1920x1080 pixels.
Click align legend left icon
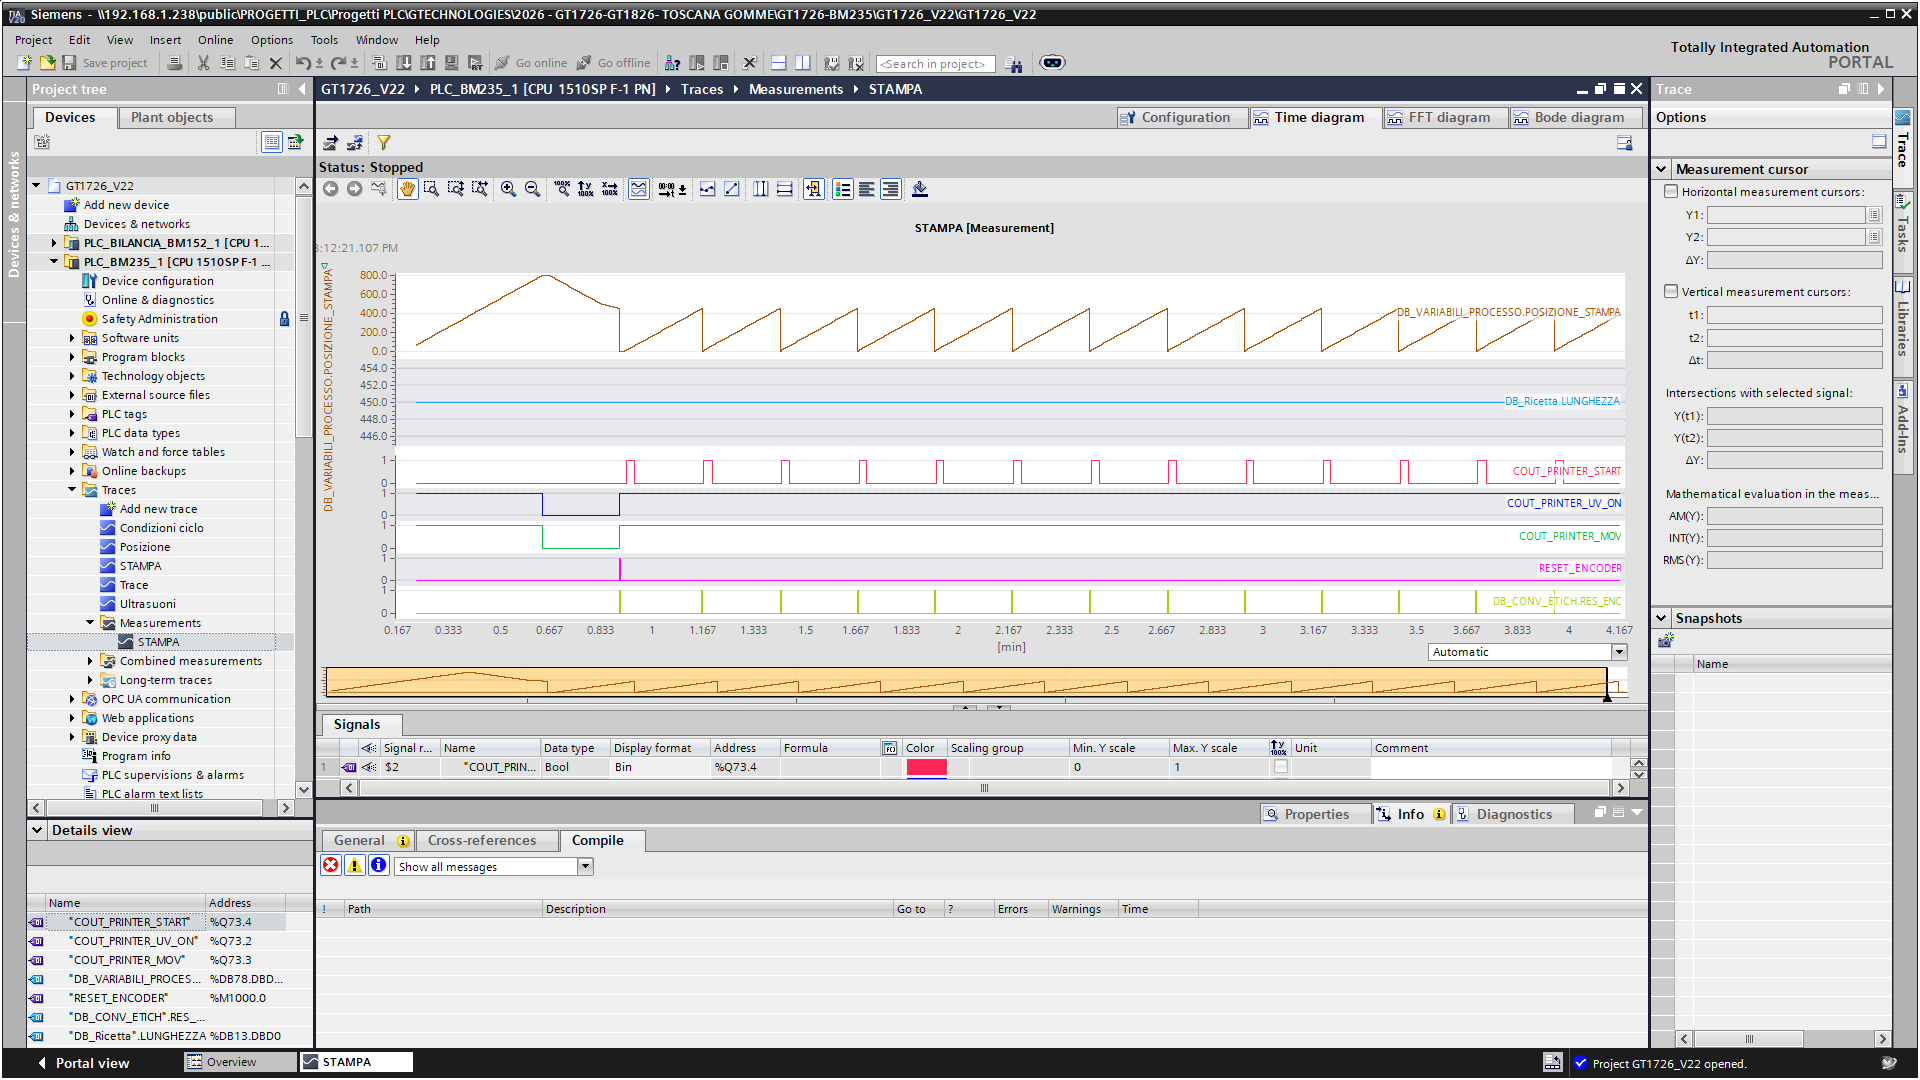pyautogui.click(x=867, y=189)
